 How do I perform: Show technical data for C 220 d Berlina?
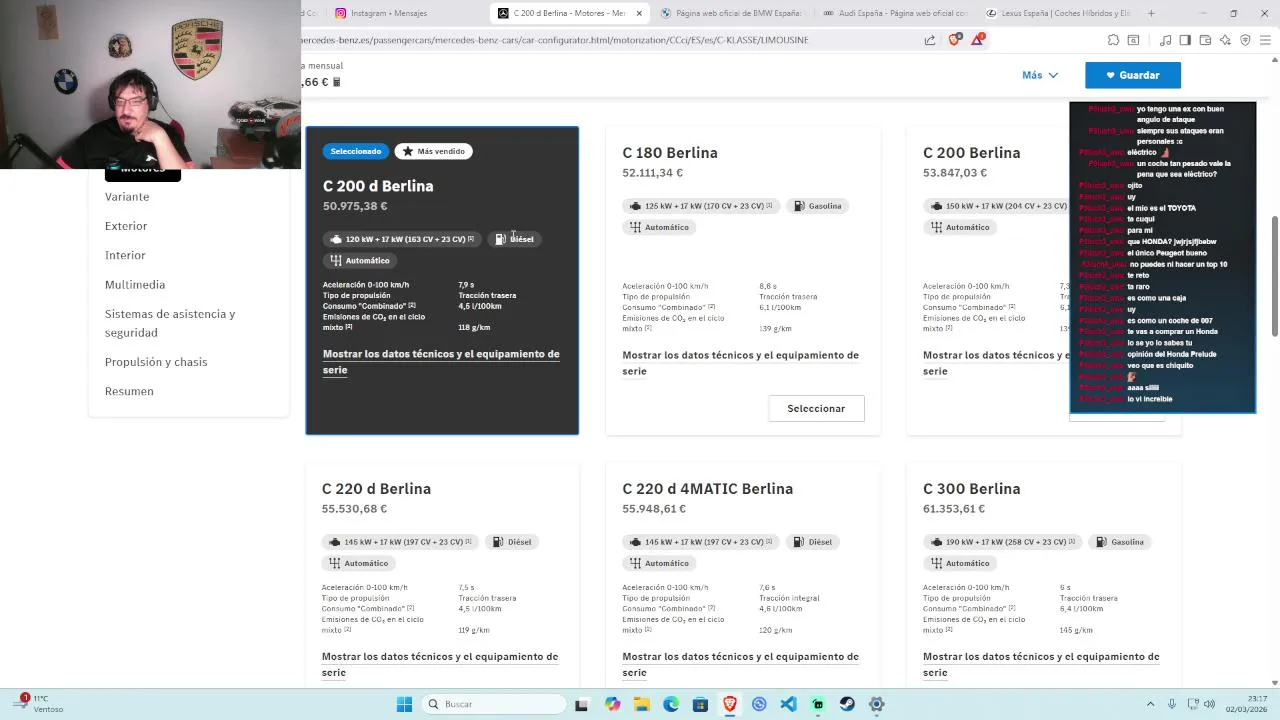tap(440, 664)
